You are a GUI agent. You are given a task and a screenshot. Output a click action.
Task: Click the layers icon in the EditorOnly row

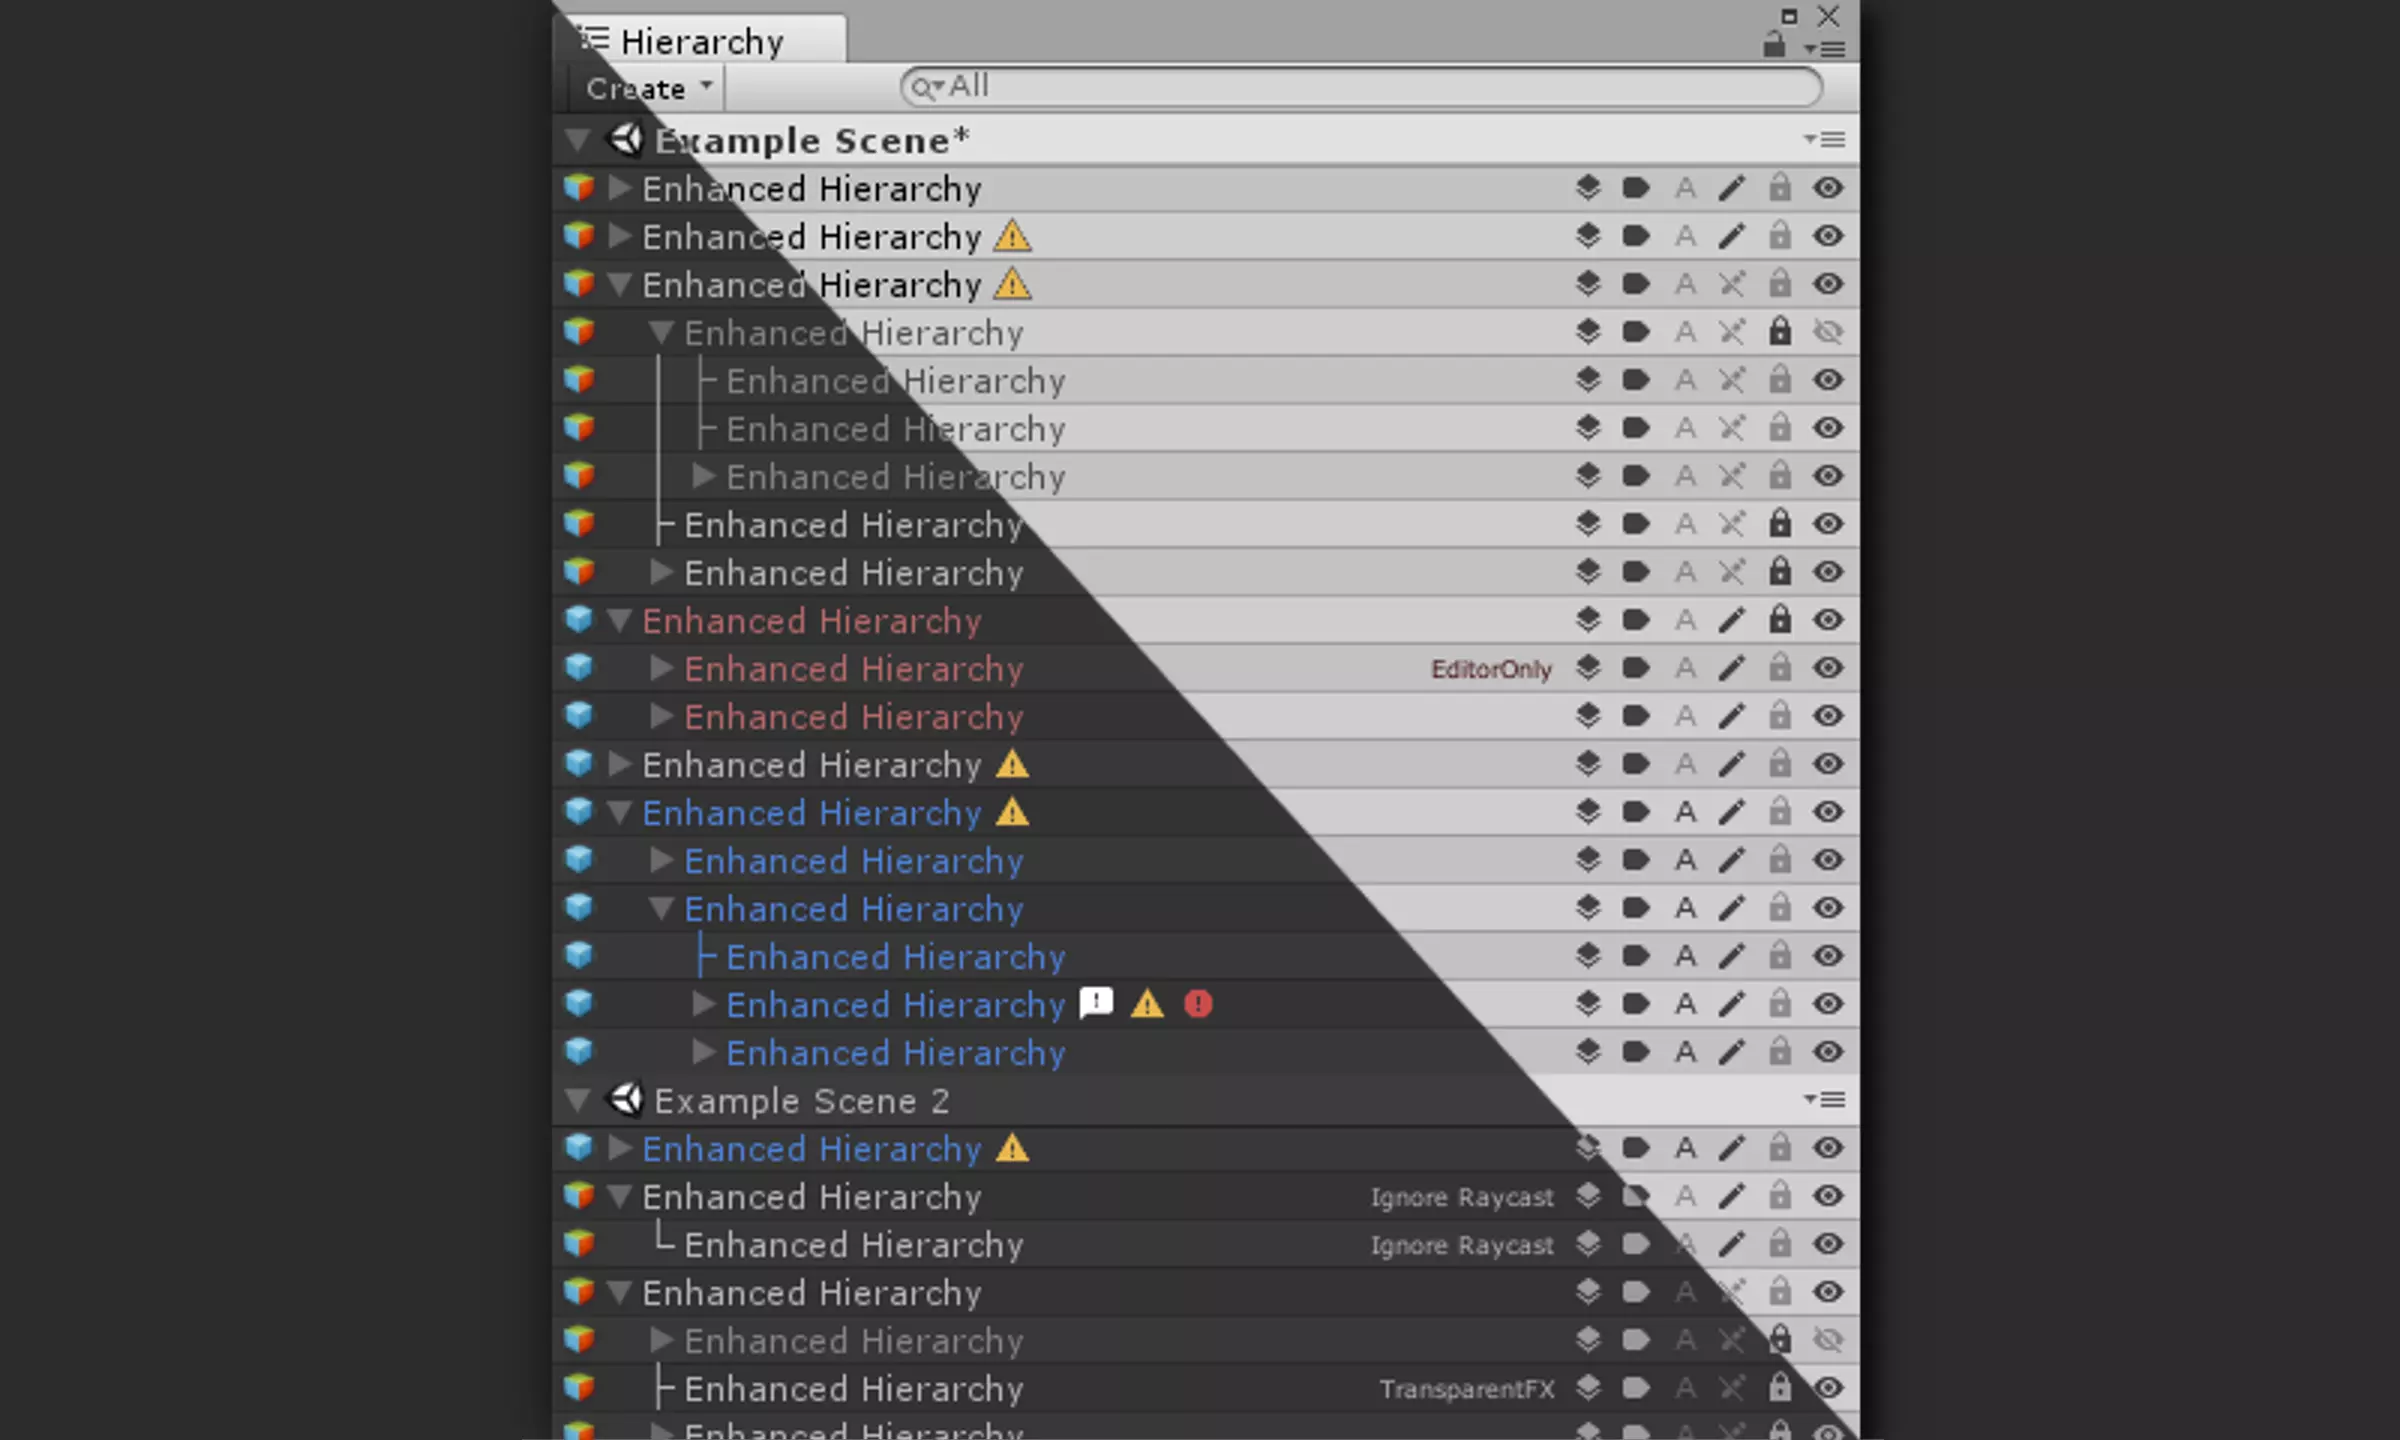tap(1588, 667)
